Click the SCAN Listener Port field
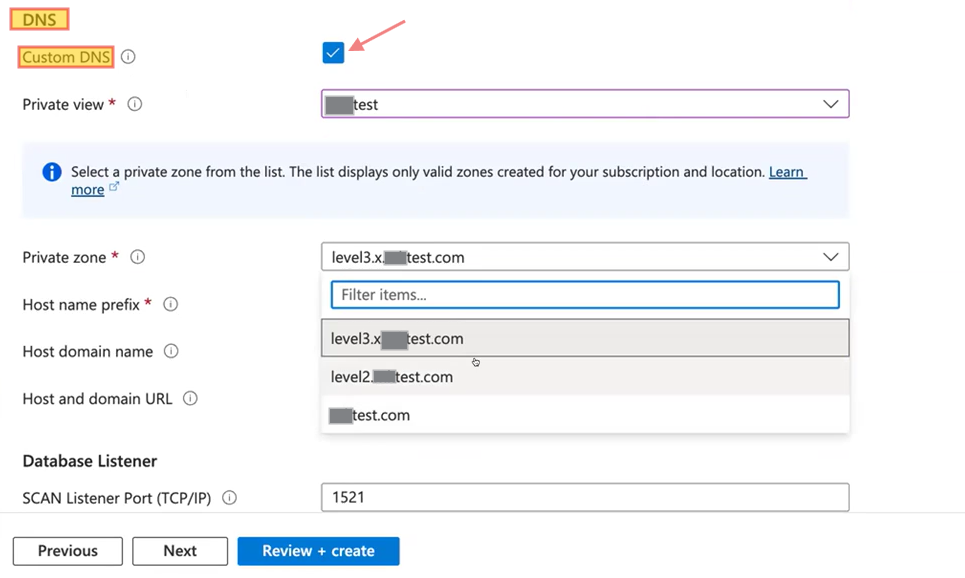This screenshot has width=965, height=578. pos(585,497)
